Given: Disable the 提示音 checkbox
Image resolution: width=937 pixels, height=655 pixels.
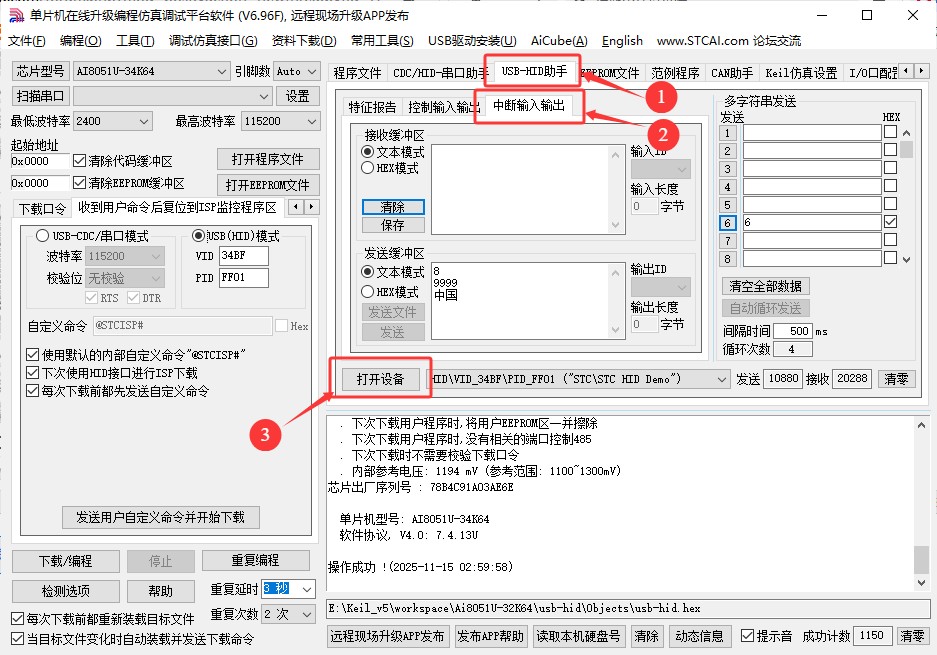Looking at the screenshot, I should pyautogui.click(x=746, y=634).
